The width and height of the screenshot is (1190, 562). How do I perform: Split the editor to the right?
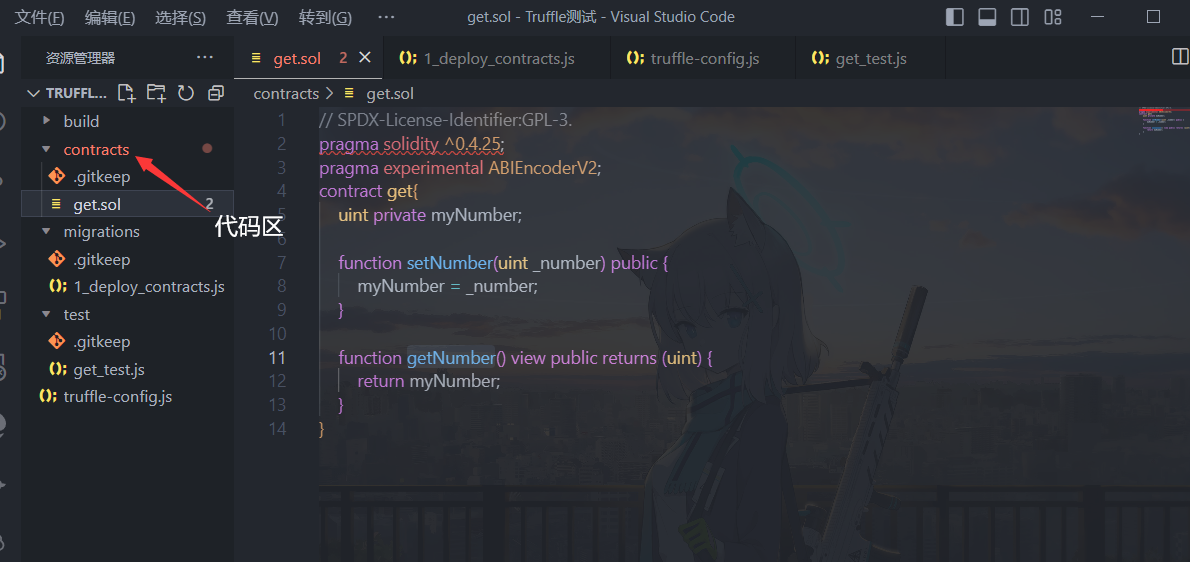(1180, 57)
